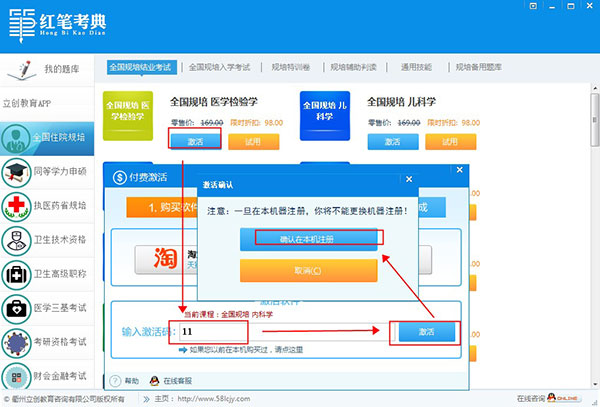Open 在线客服 QQ penguin icon
Viewport: 600px width, 407px height.
tap(155, 381)
